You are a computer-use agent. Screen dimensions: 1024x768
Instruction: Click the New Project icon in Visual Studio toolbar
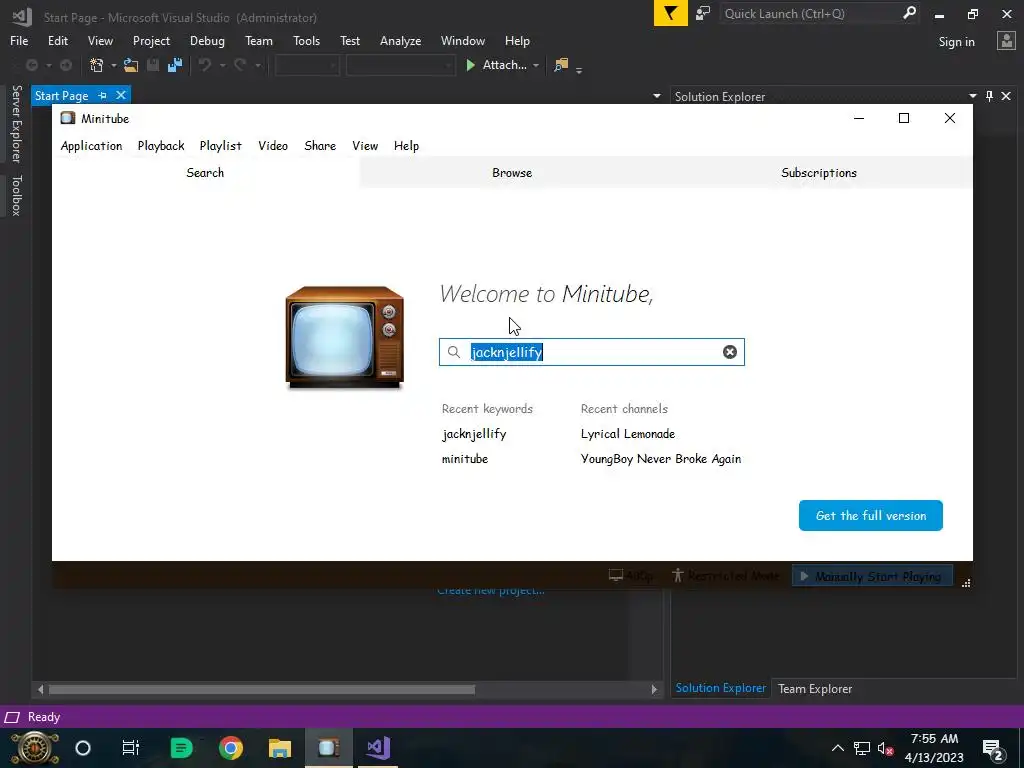click(x=97, y=65)
